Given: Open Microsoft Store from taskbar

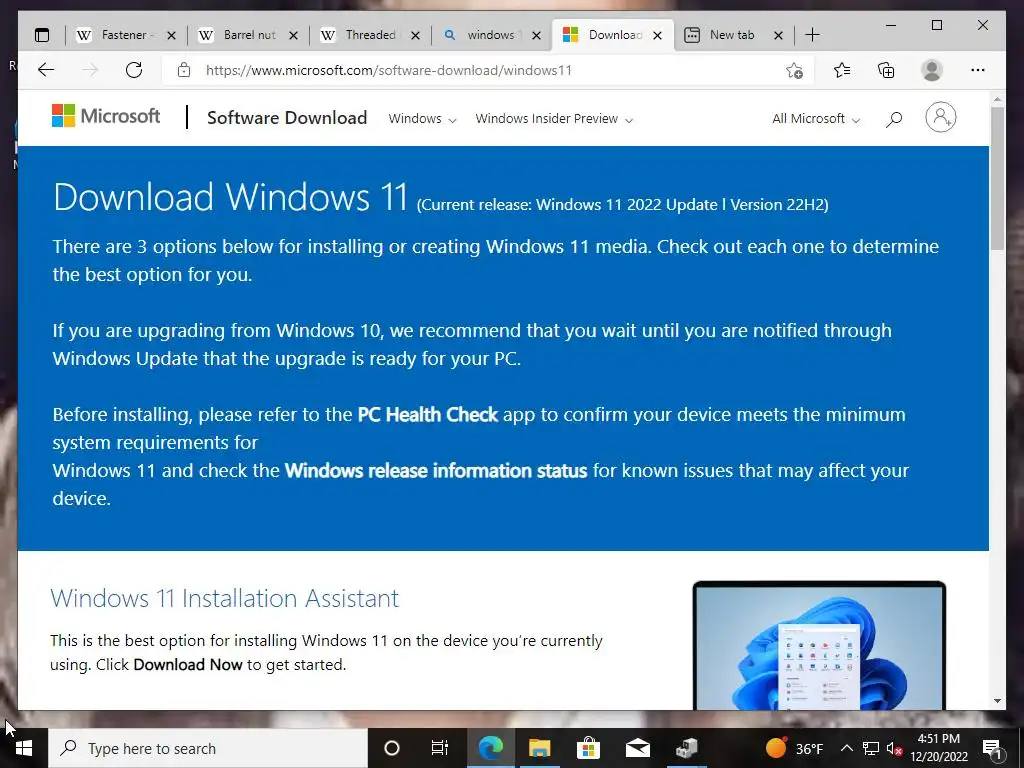Looking at the screenshot, I should pos(588,748).
